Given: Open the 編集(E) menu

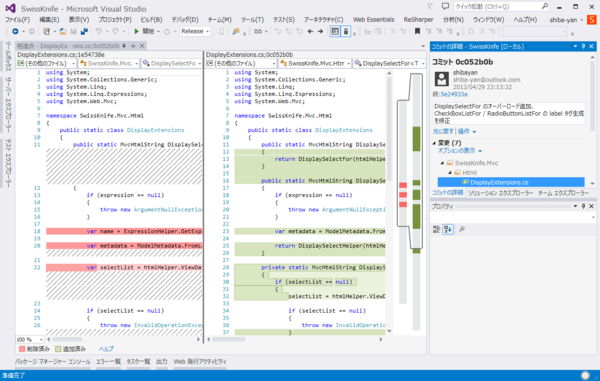Looking at the screenshot, I should click(x=49, y=20).
